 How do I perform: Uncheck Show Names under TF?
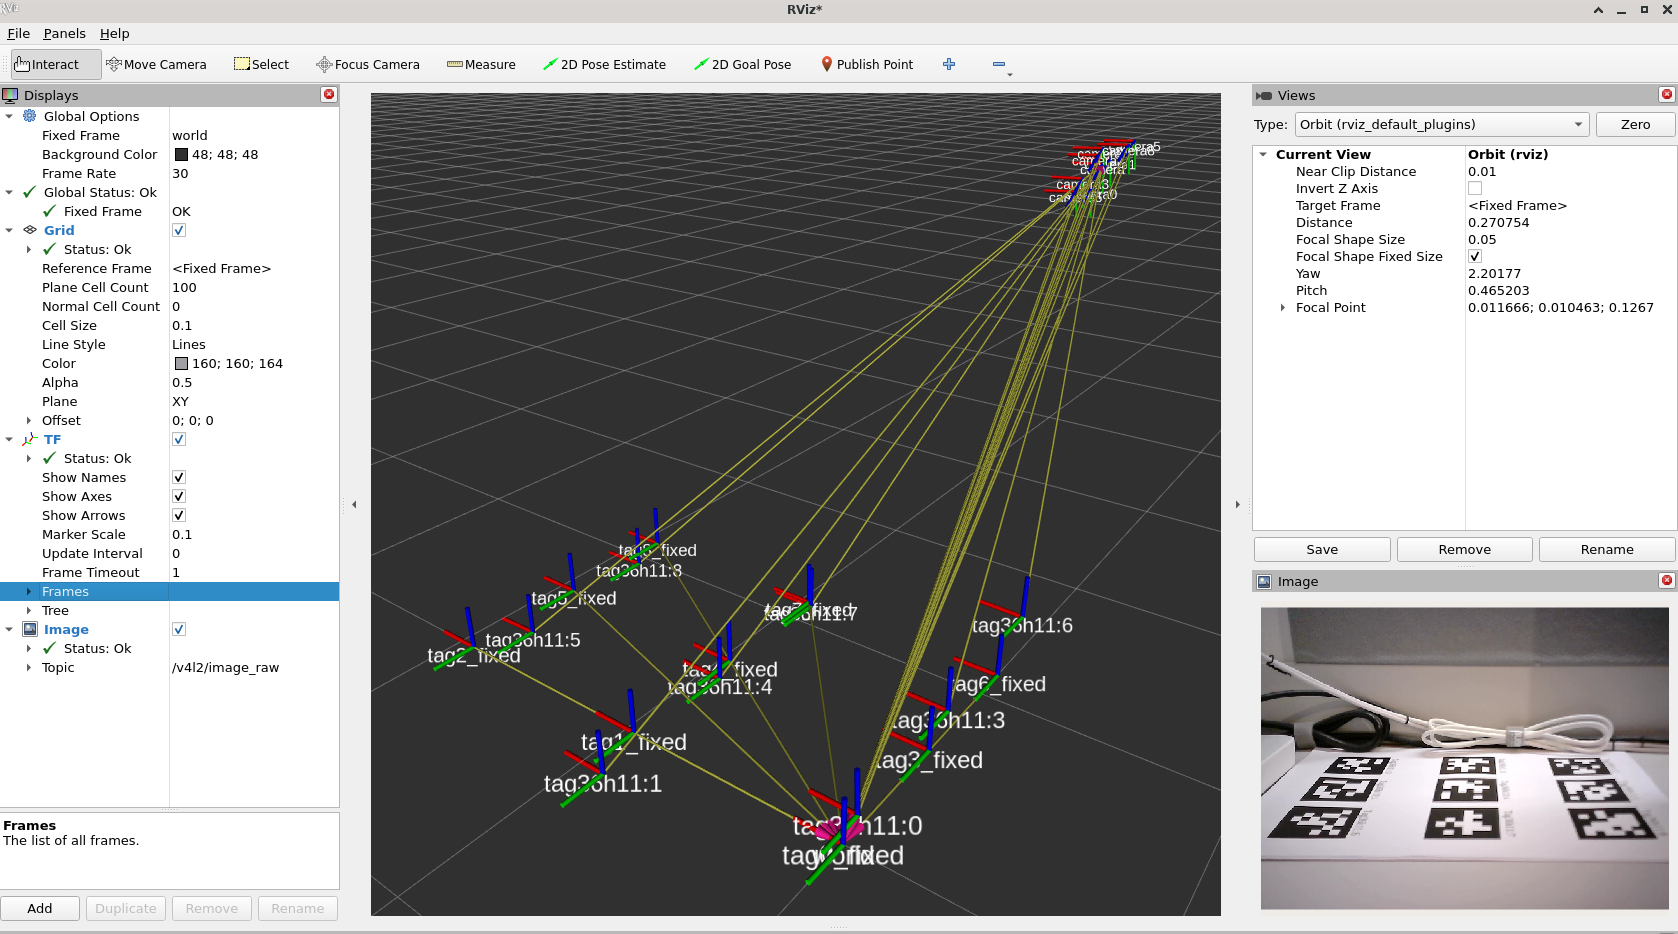click(x=178, y=477)
